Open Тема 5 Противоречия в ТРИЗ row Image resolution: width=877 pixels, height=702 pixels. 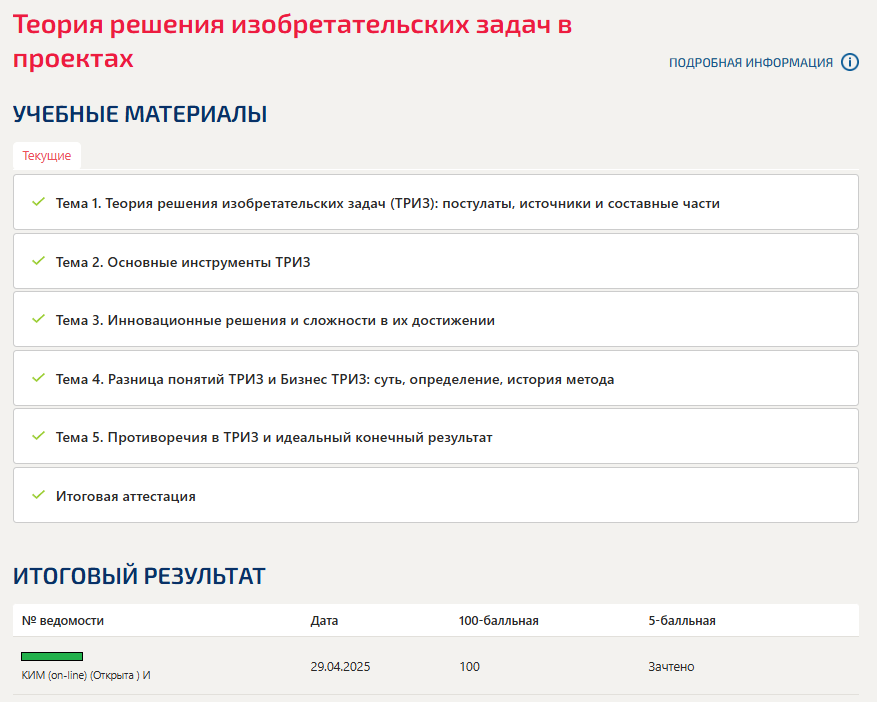pyautogui.click(x=436, y=436)
